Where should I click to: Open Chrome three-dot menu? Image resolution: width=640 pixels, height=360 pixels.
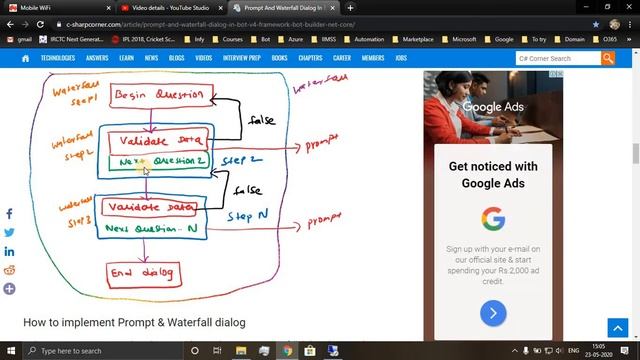pyautogui.click(x=631, y=24)
